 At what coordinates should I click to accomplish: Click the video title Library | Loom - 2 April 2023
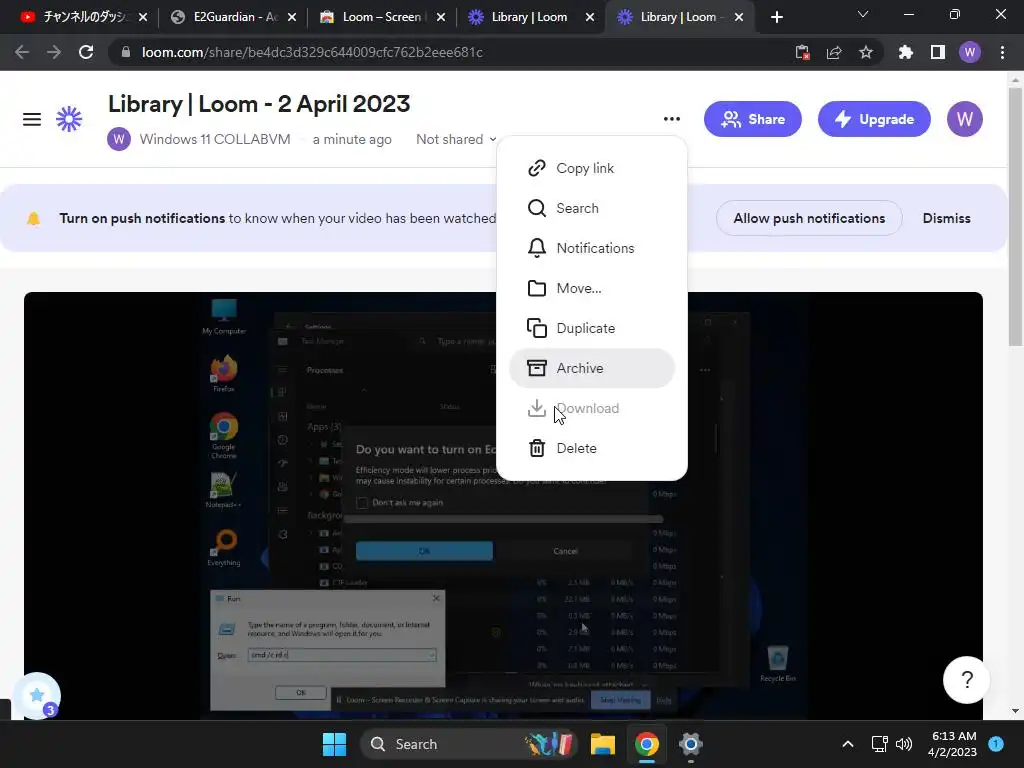pyautogui.click(x=259, y=104)
